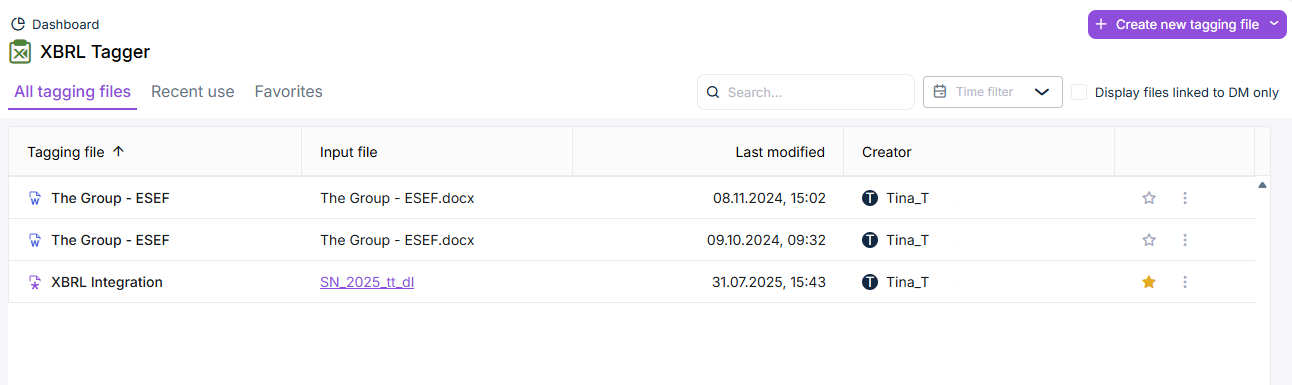This screenshot has width=1292, height=385.
Task: Click the Word file icon for the 09.10.2024 row
Action: [x=35, y=240]
